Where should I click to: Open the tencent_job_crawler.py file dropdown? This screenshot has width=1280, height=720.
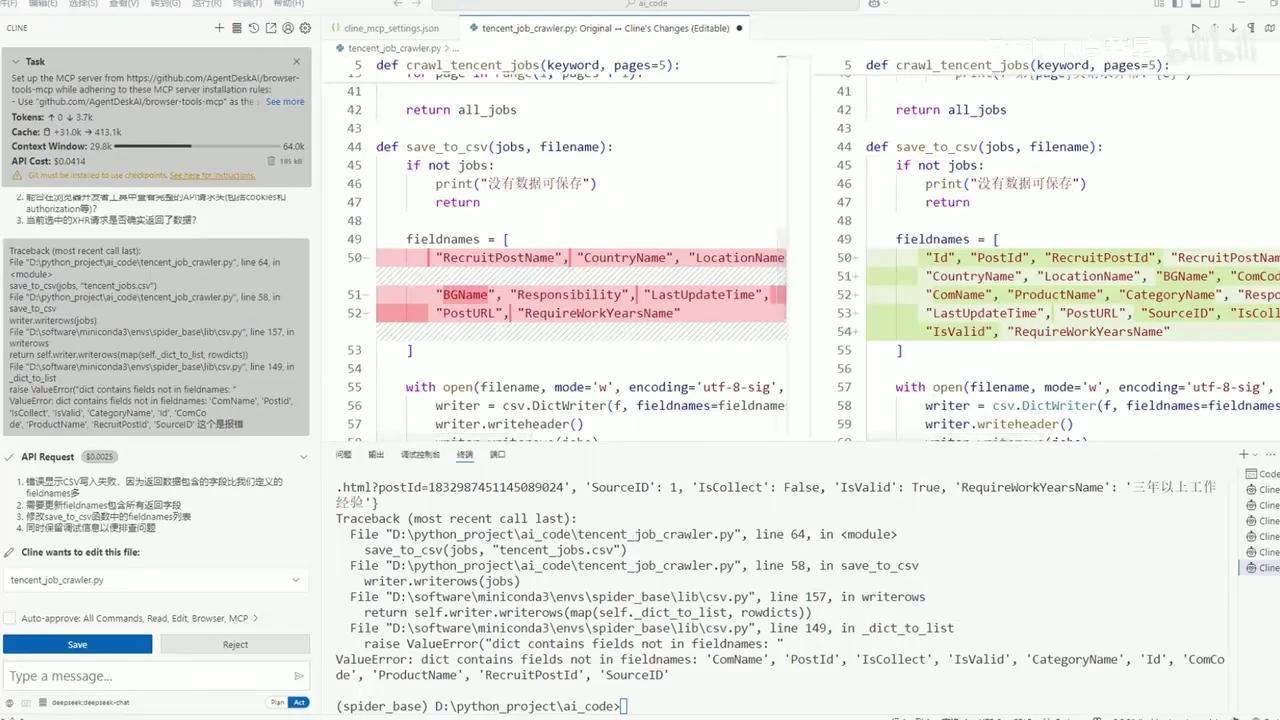pyautogui.click(x=295, y=580)
